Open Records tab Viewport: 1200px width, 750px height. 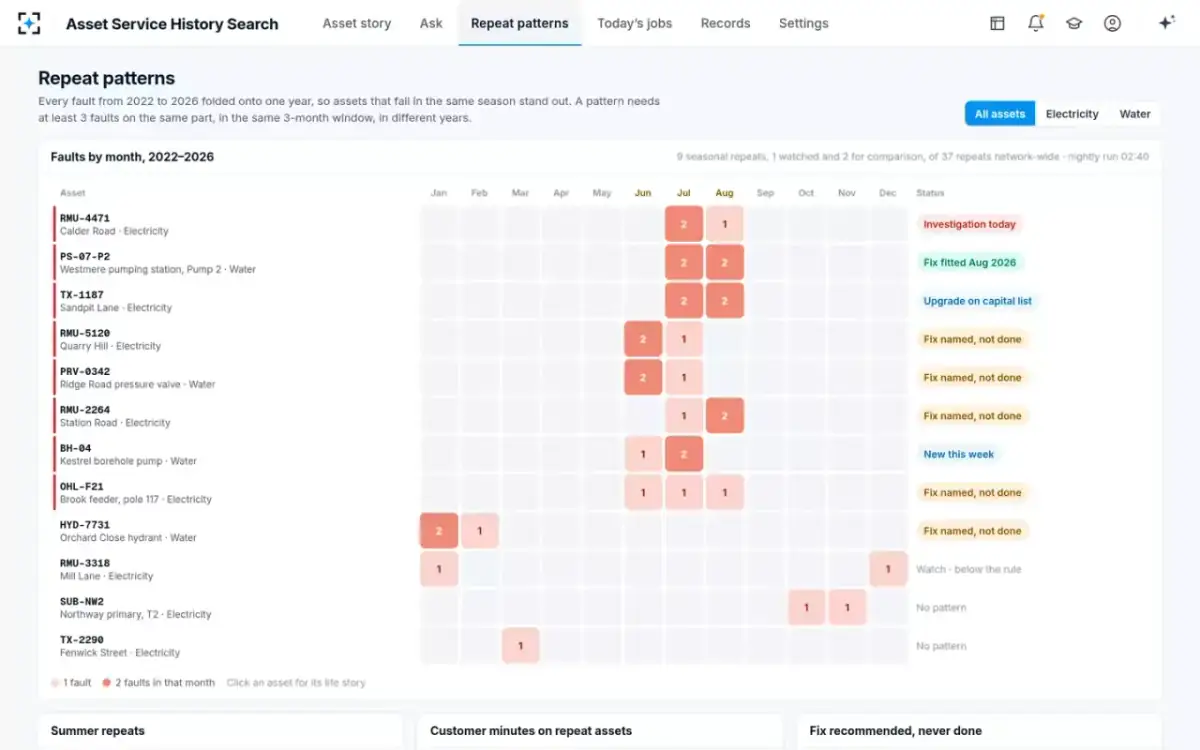[x=725, y=23]
